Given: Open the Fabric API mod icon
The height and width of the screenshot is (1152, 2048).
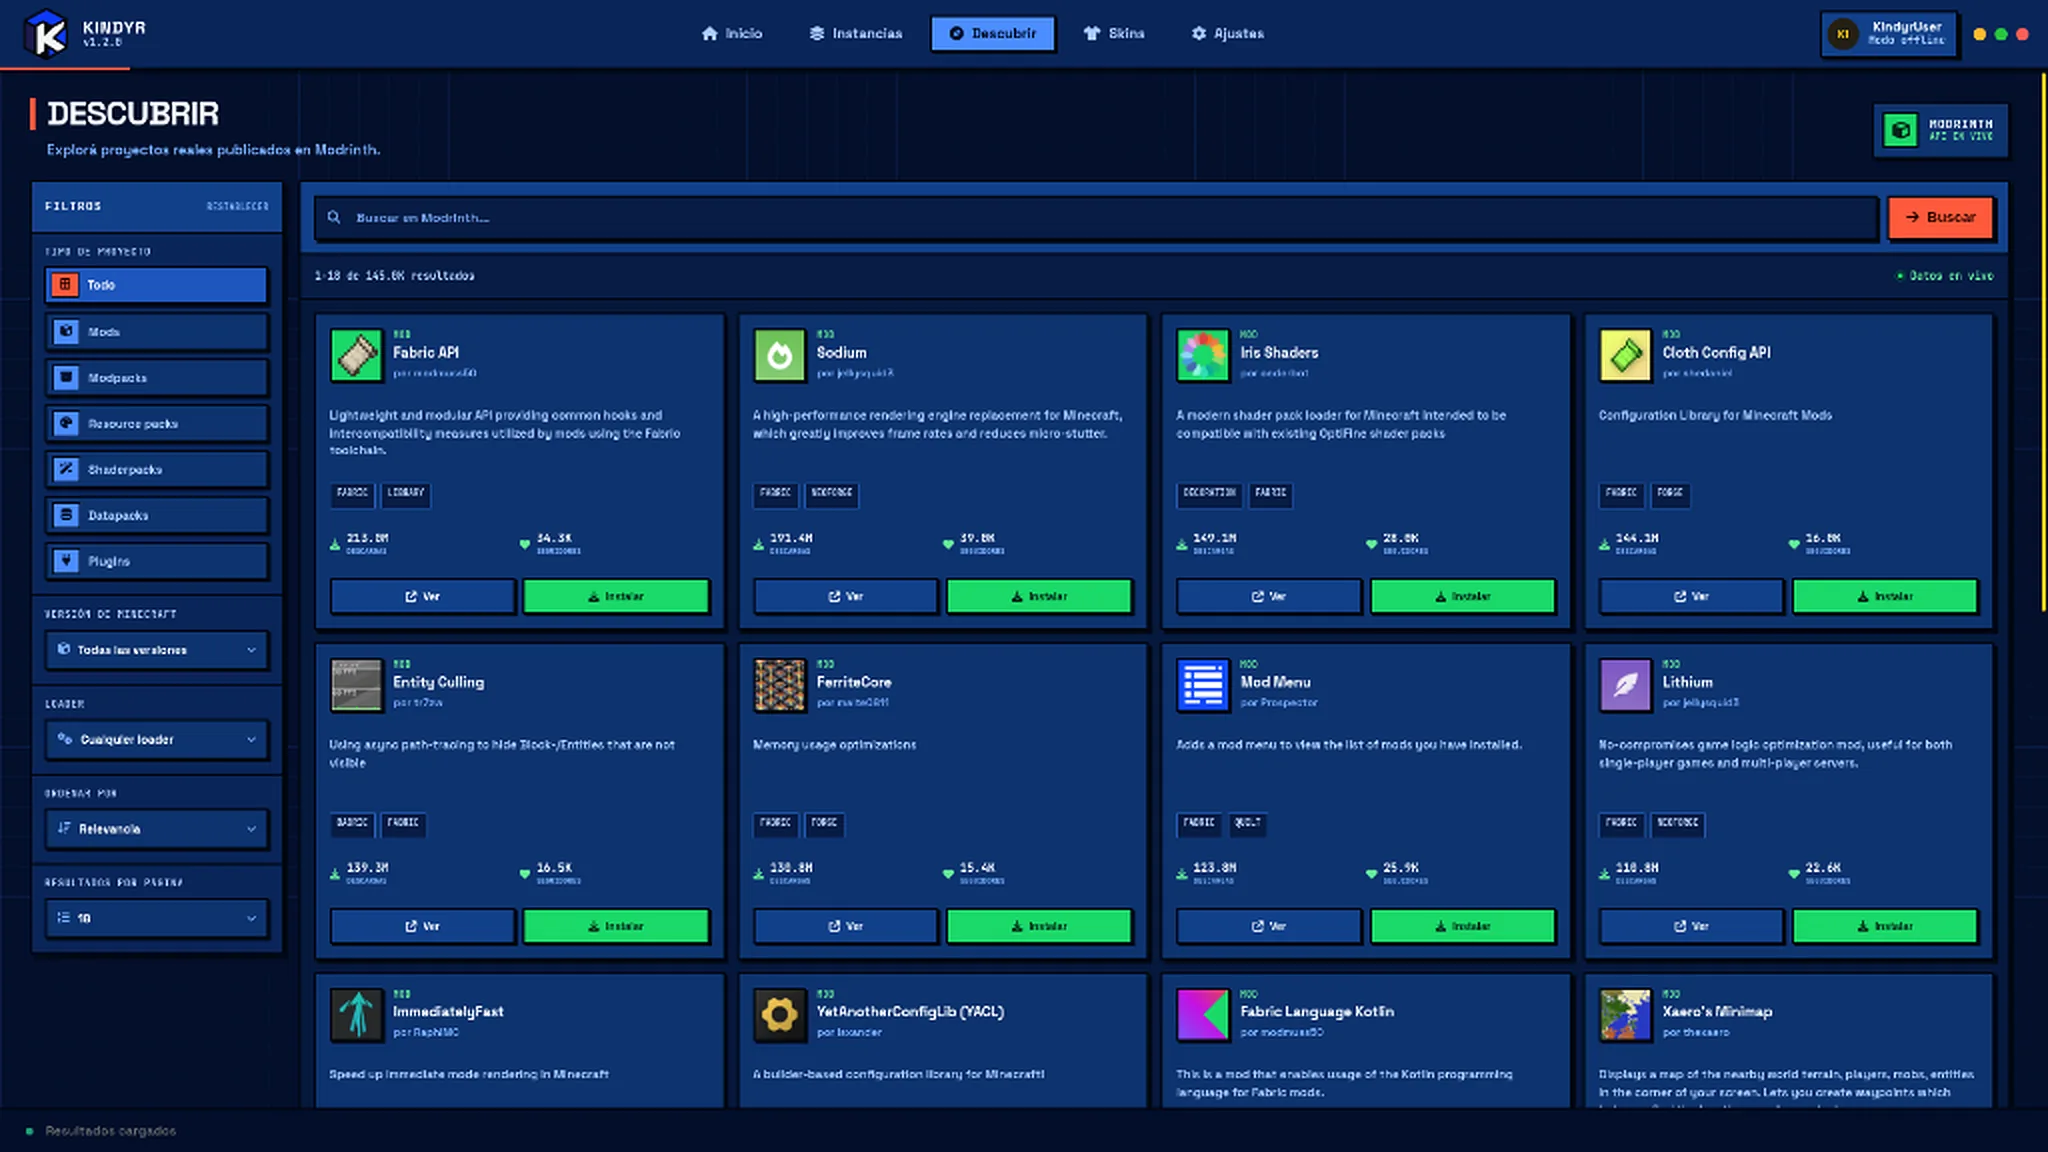Looking at the screenshot, I should [356, 355].
